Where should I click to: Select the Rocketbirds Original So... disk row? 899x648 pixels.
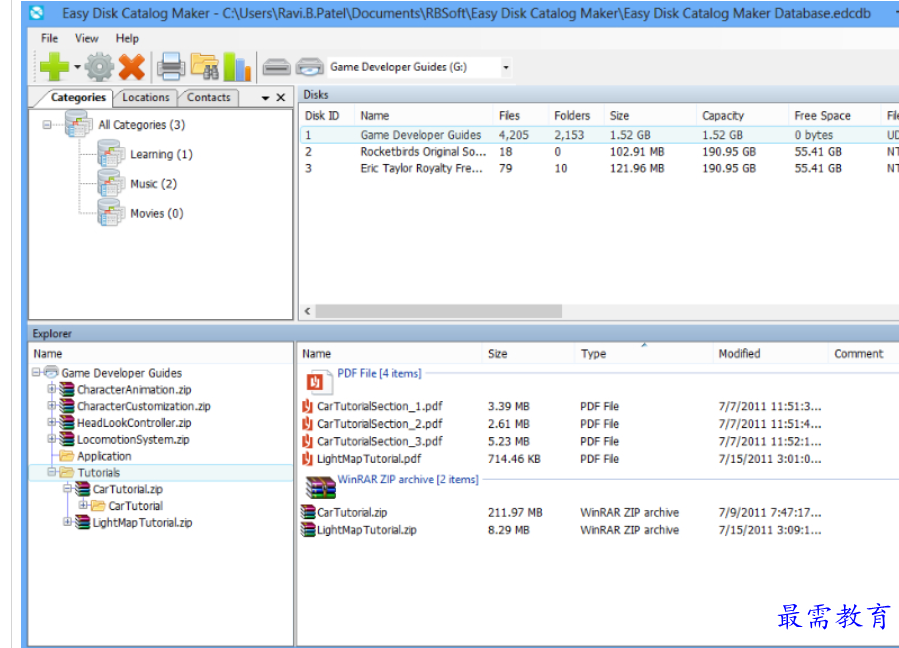(x=599, y=151)
